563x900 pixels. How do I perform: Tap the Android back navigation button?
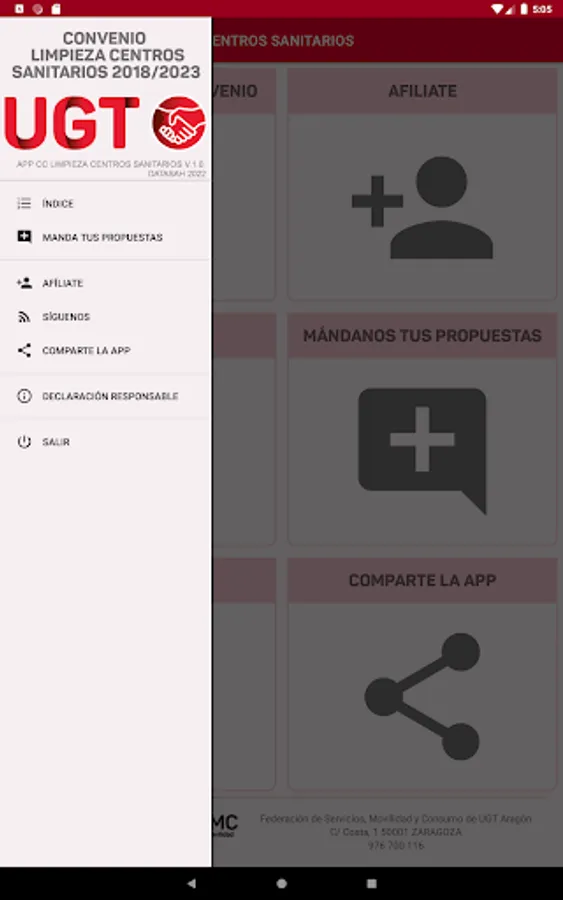click(191, 883)
